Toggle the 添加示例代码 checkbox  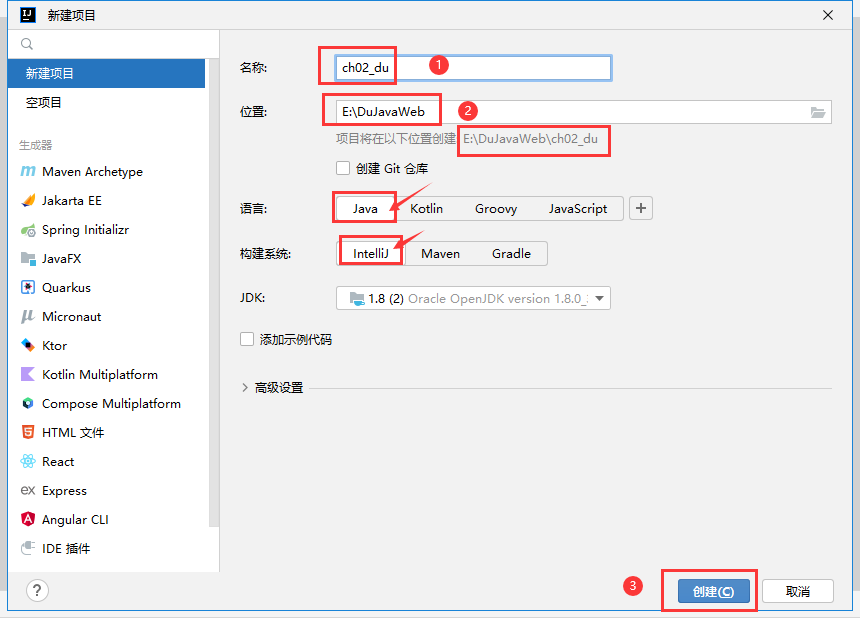247,340
